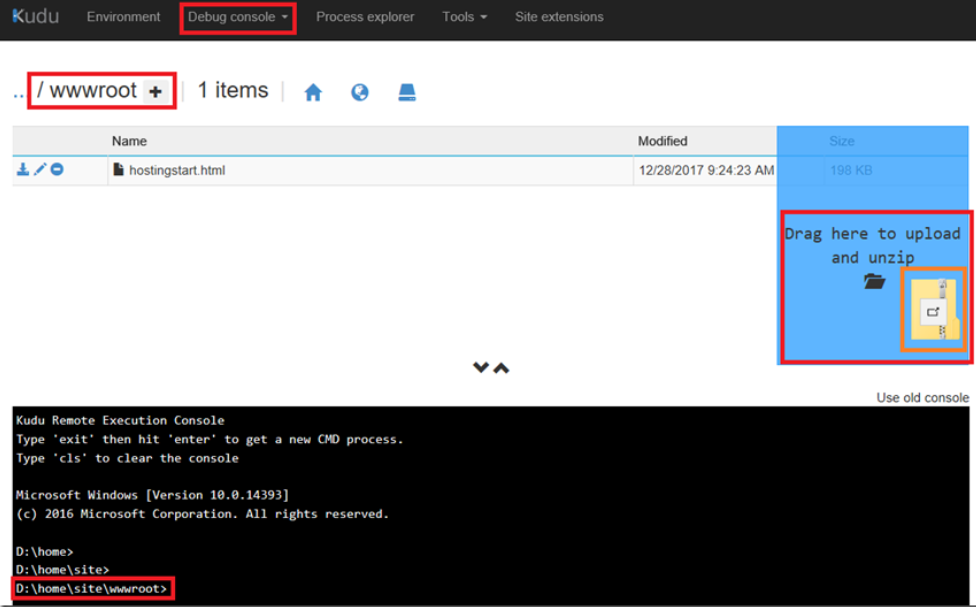976x607 pixels.
Task: Open the Environment page
Action: tap(123, 17)
